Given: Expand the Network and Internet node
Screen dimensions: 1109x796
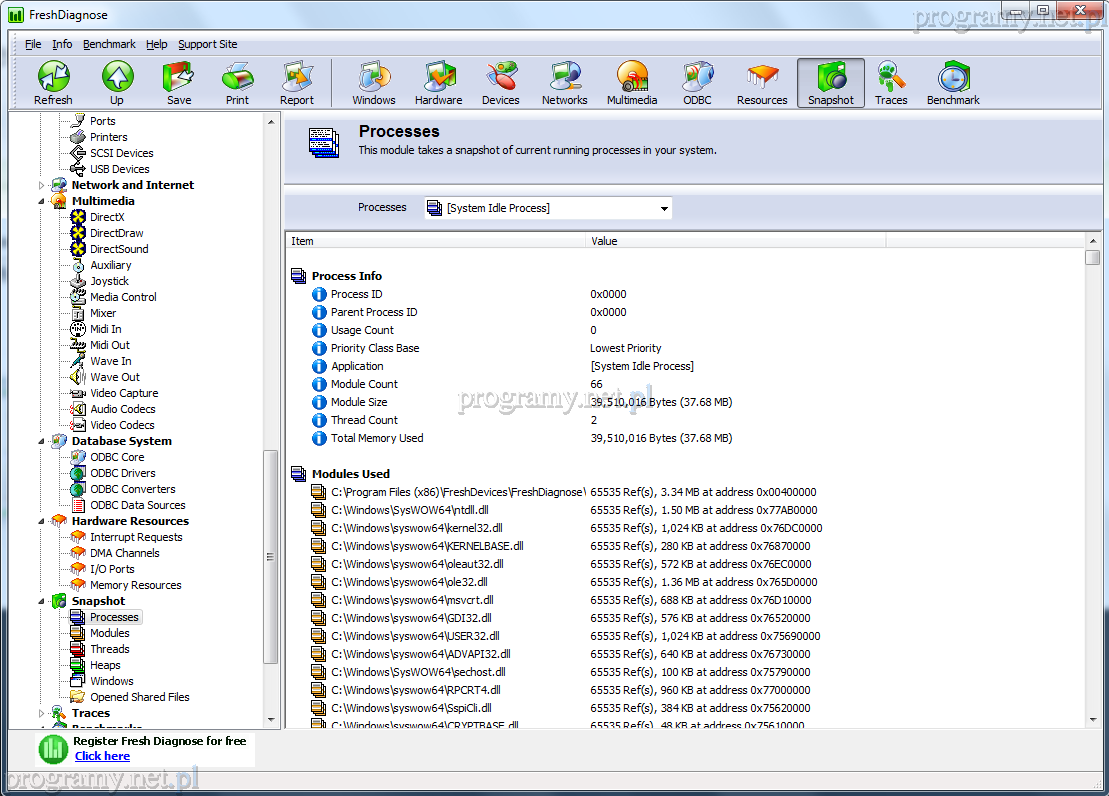Looking at the screenshot, I should coord(42,185).
